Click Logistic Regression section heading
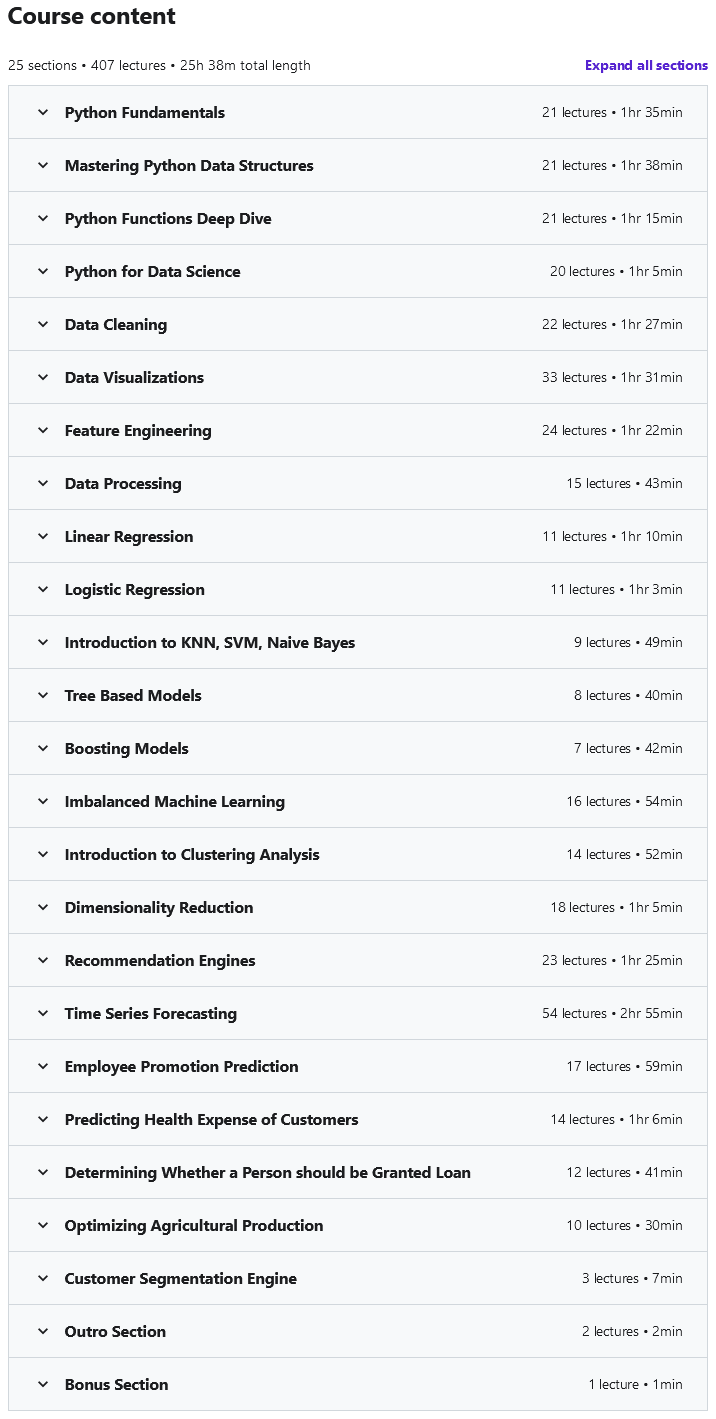 [134, 589]
